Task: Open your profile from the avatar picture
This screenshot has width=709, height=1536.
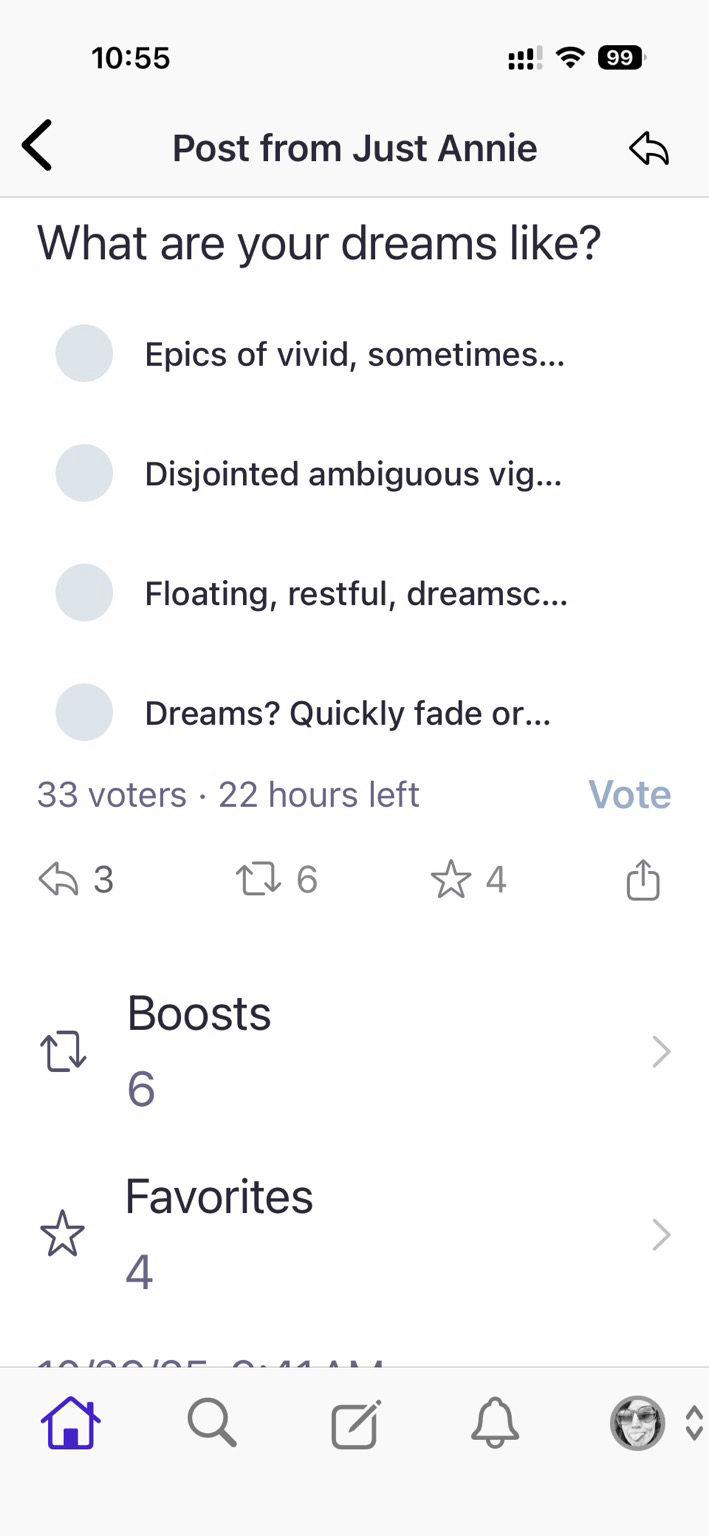Action: (x=637, y=1424)
